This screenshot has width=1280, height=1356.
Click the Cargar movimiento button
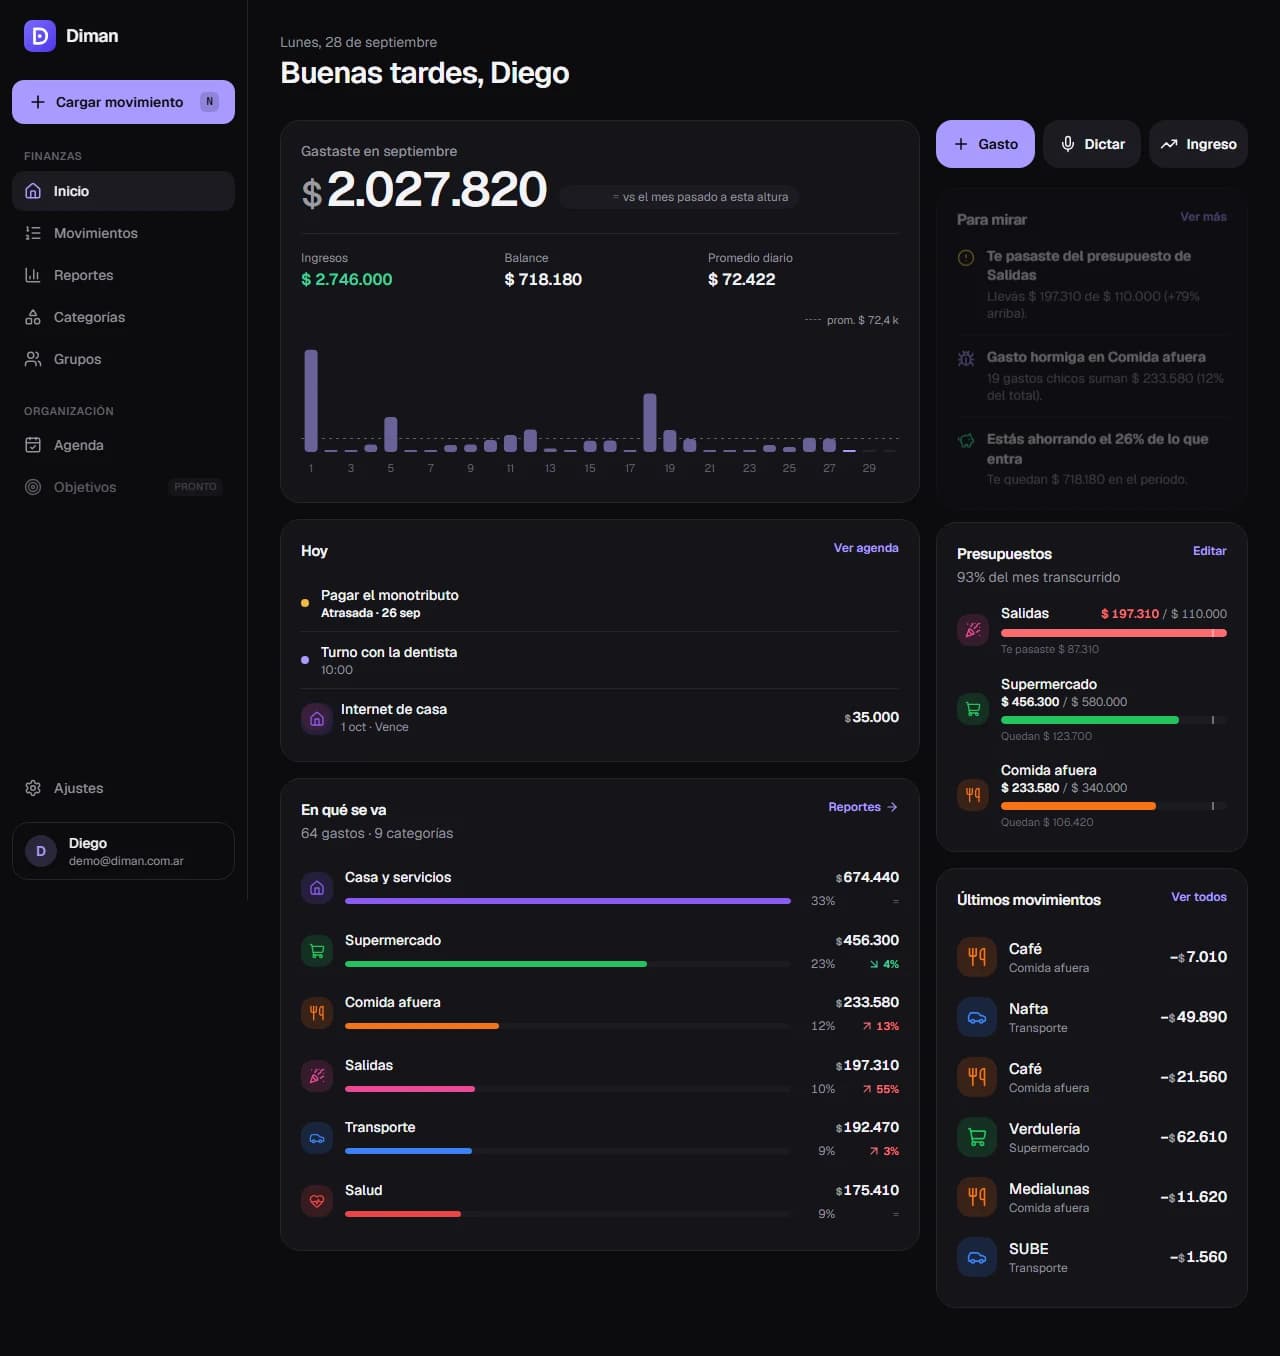click(123, 102)
